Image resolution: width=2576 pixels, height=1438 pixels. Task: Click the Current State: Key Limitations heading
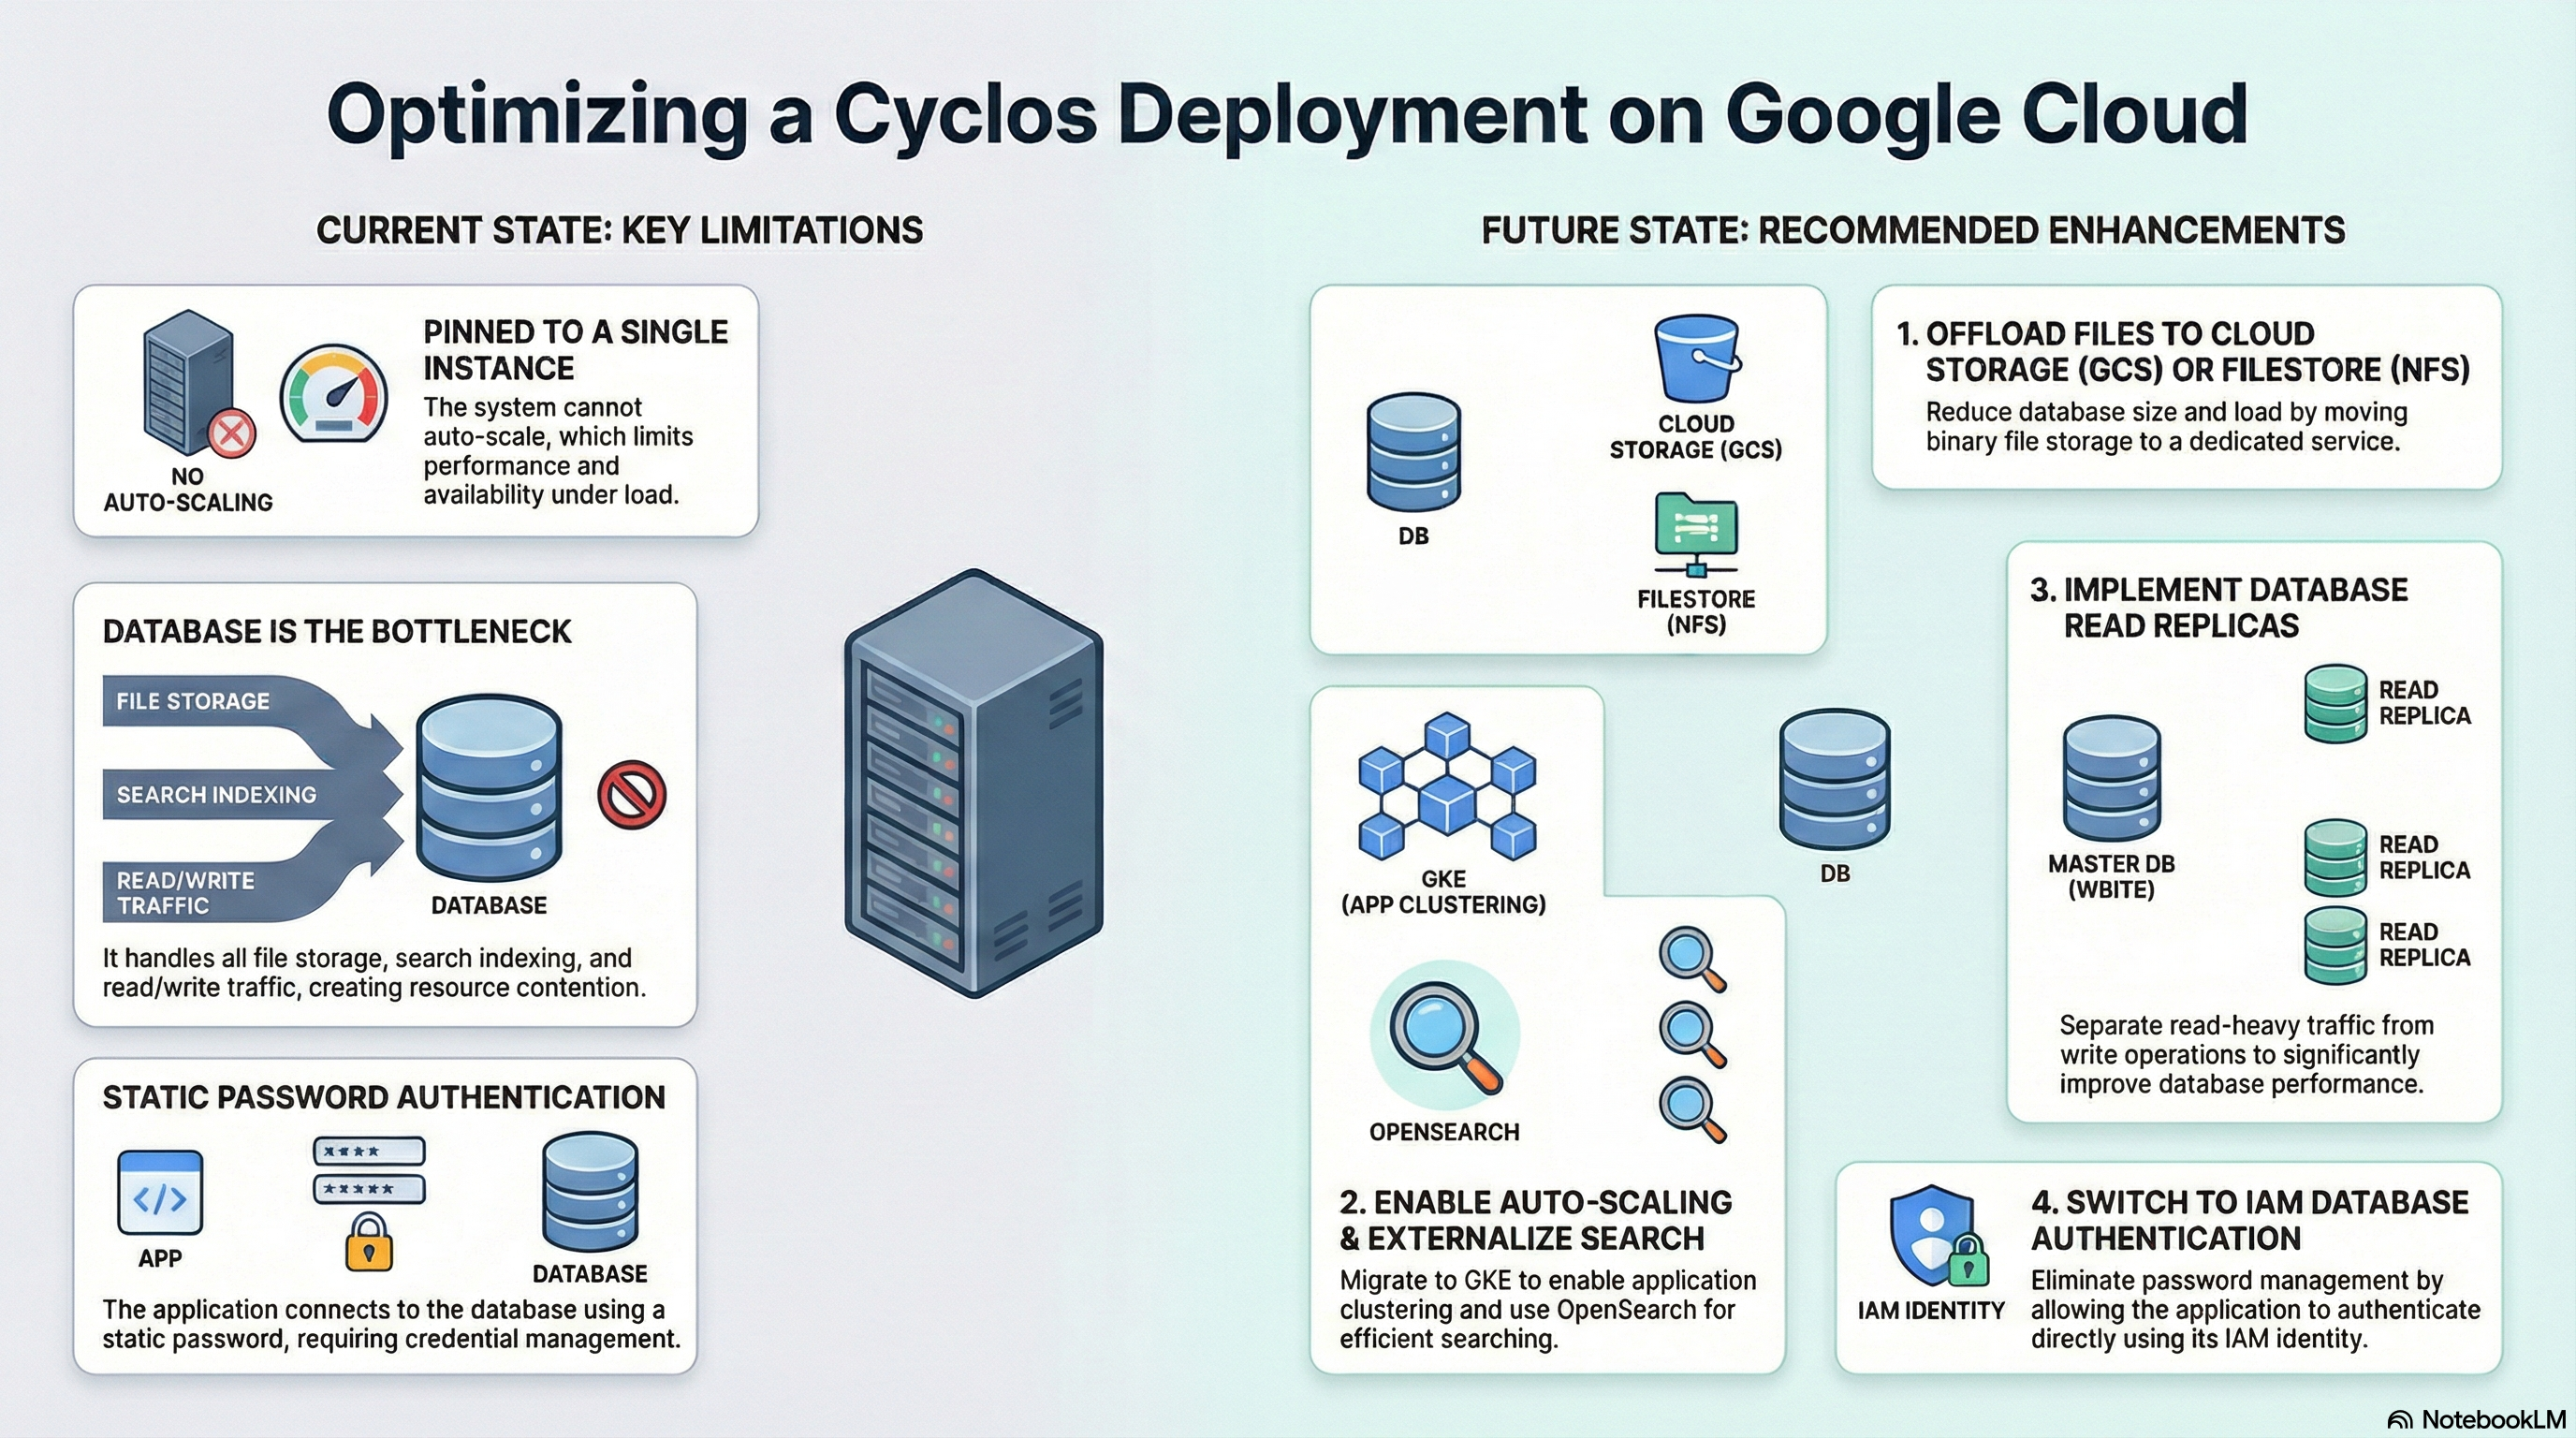point(619,231)
